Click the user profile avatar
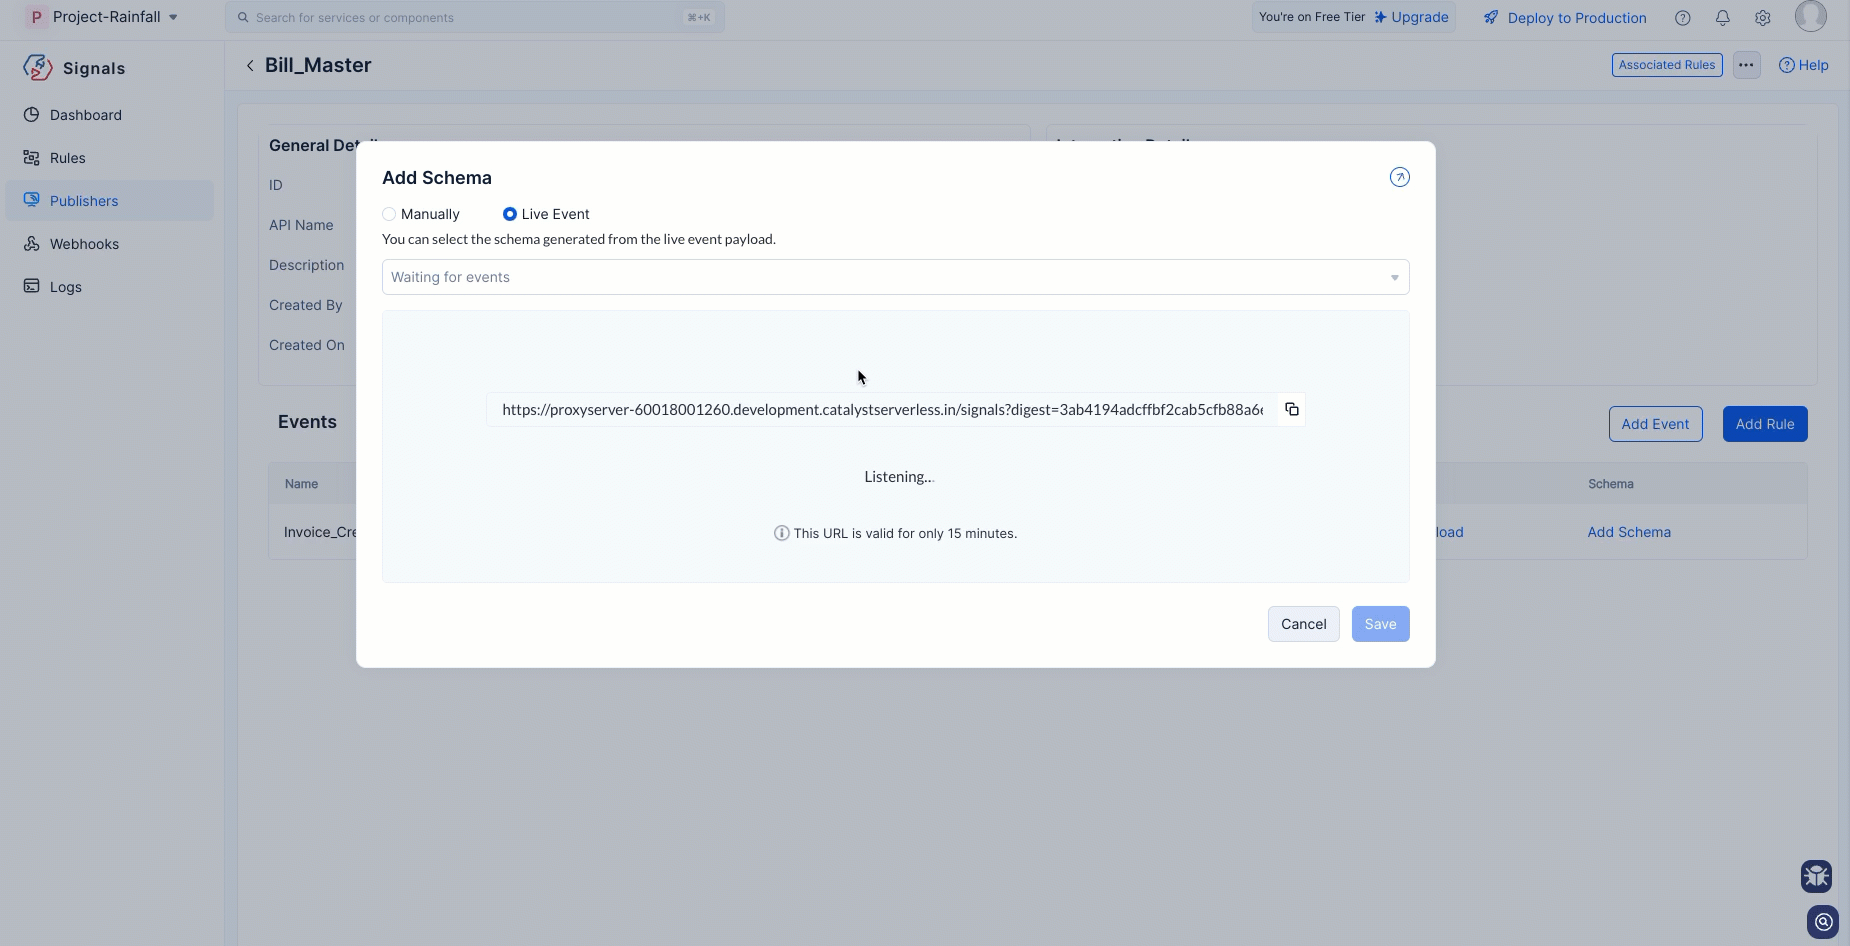 tap(1810, 16)
